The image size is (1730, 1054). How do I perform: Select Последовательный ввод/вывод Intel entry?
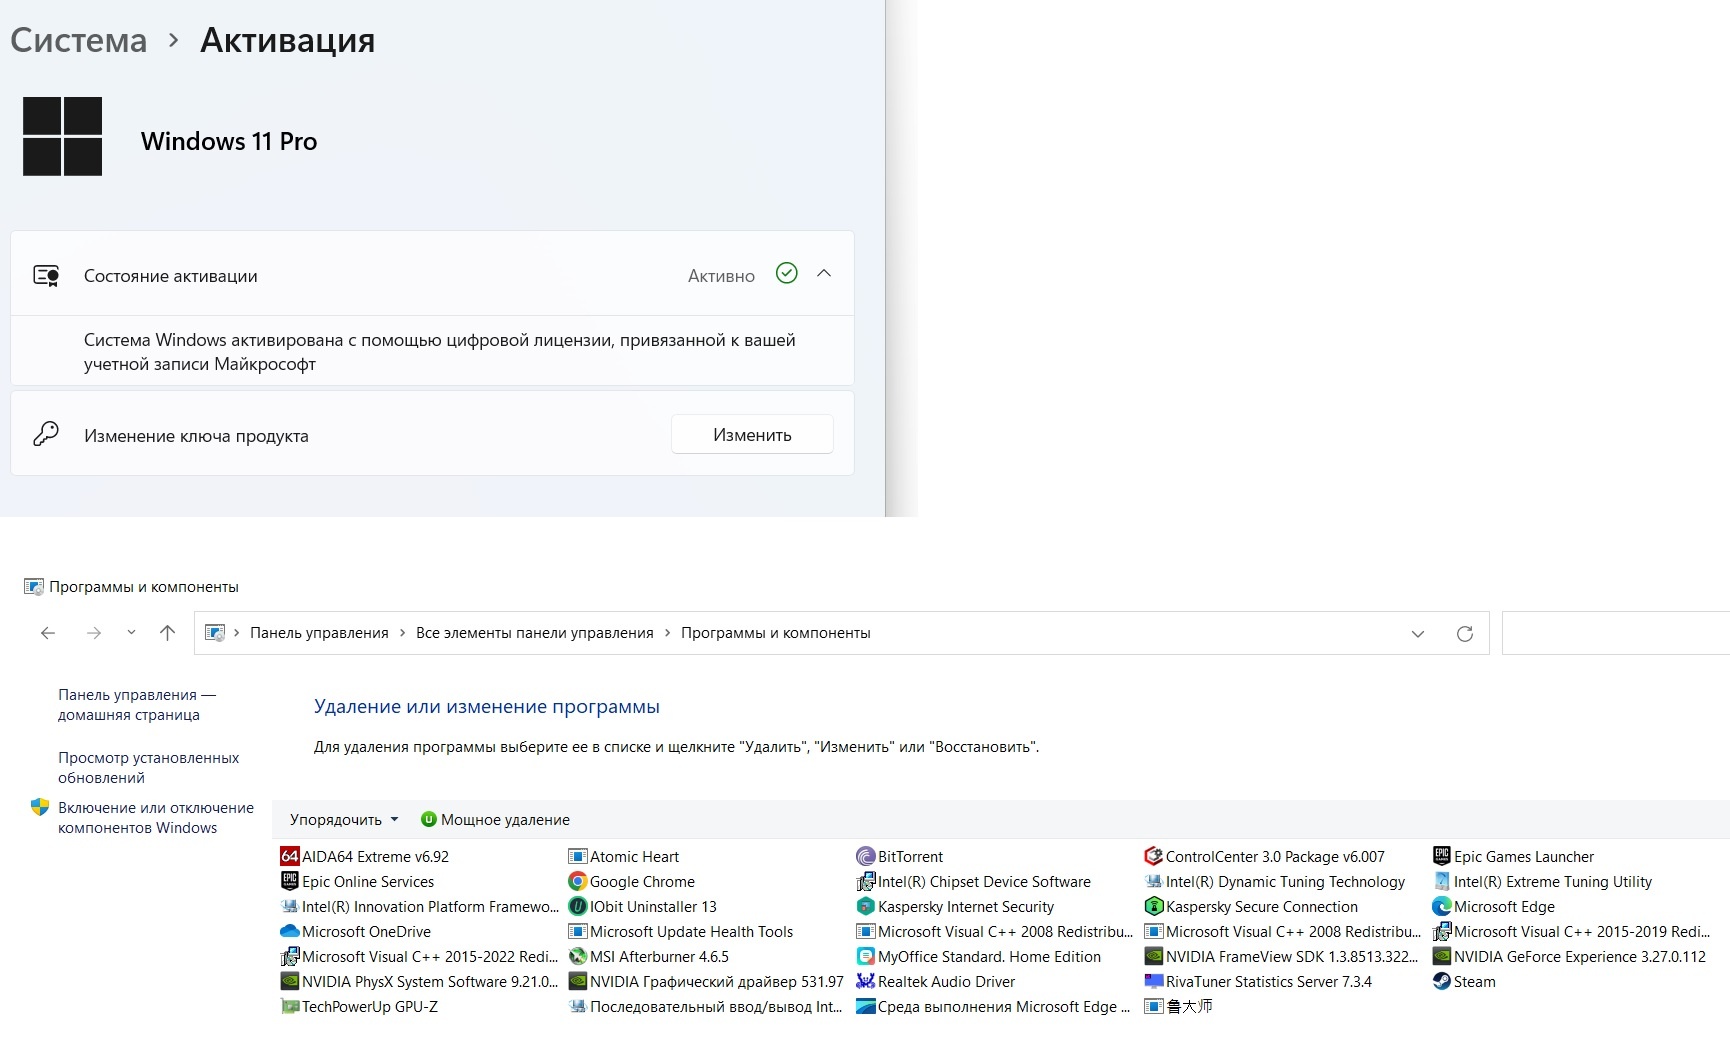coord(705,1006)
